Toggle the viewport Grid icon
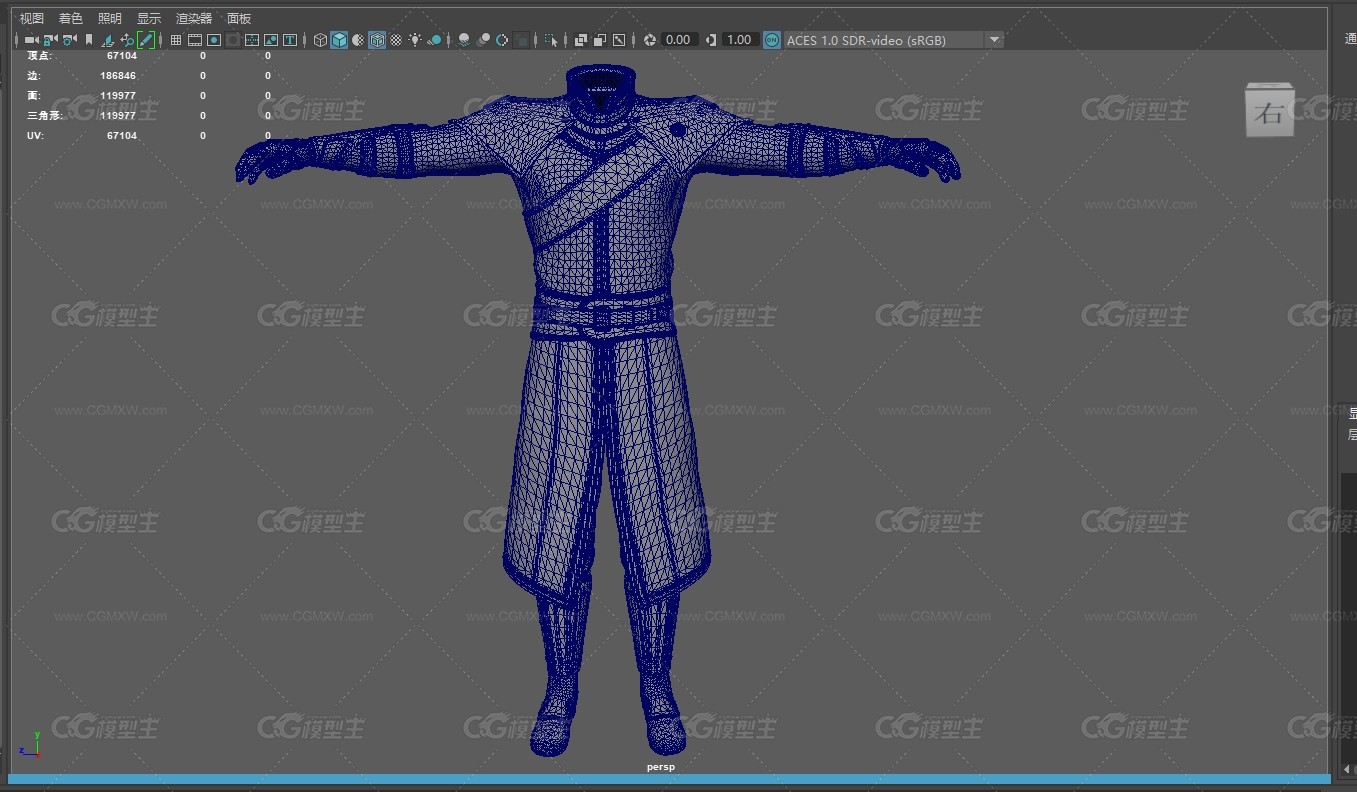Image resolution: width=1357 pixels, height=792 pixels. pyautogui.click(x=175, y=40)
